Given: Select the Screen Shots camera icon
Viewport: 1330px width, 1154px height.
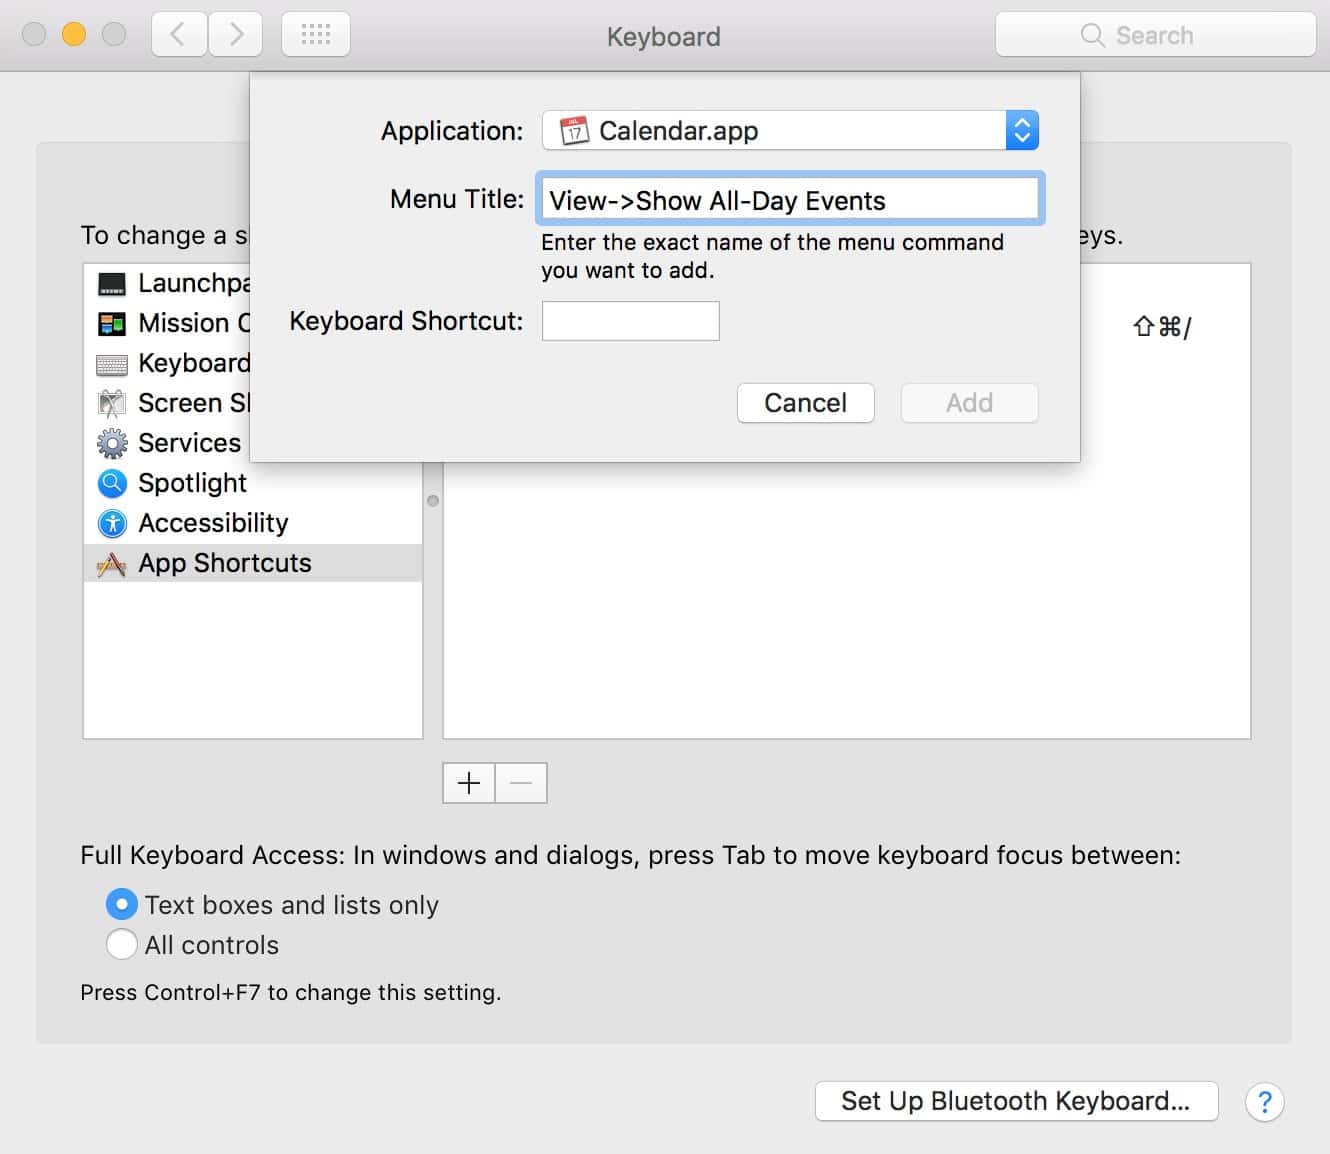Looking at the screenshot, I should click(x=112, y=403).
